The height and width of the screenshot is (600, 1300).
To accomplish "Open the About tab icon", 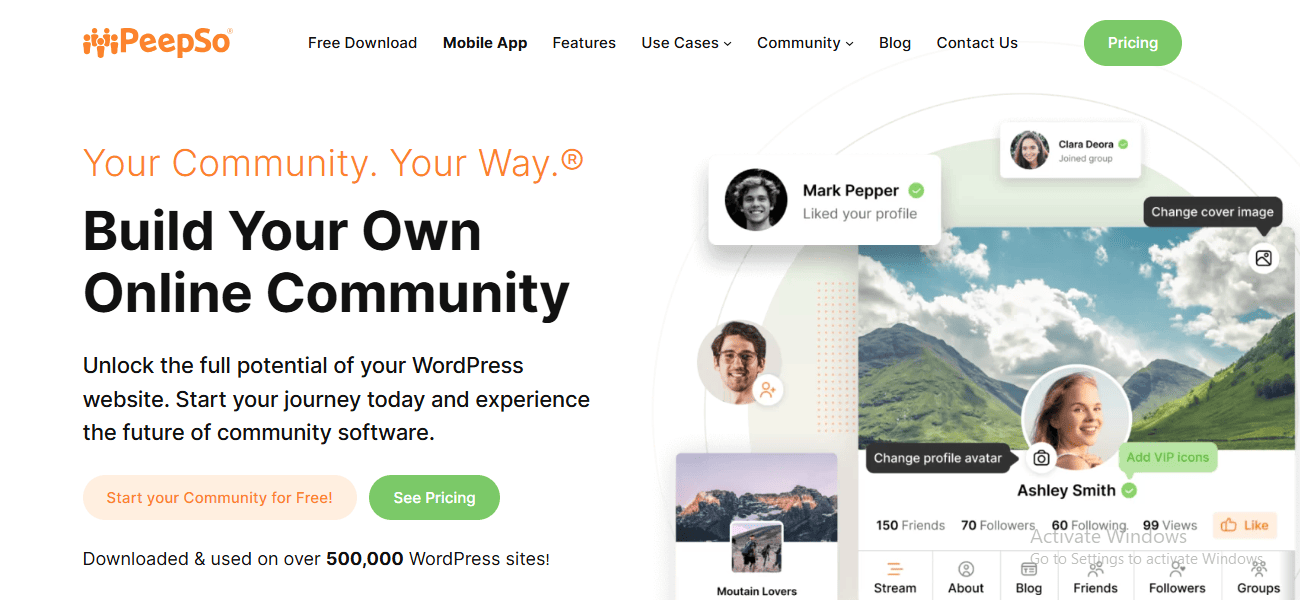I will 966,569.
